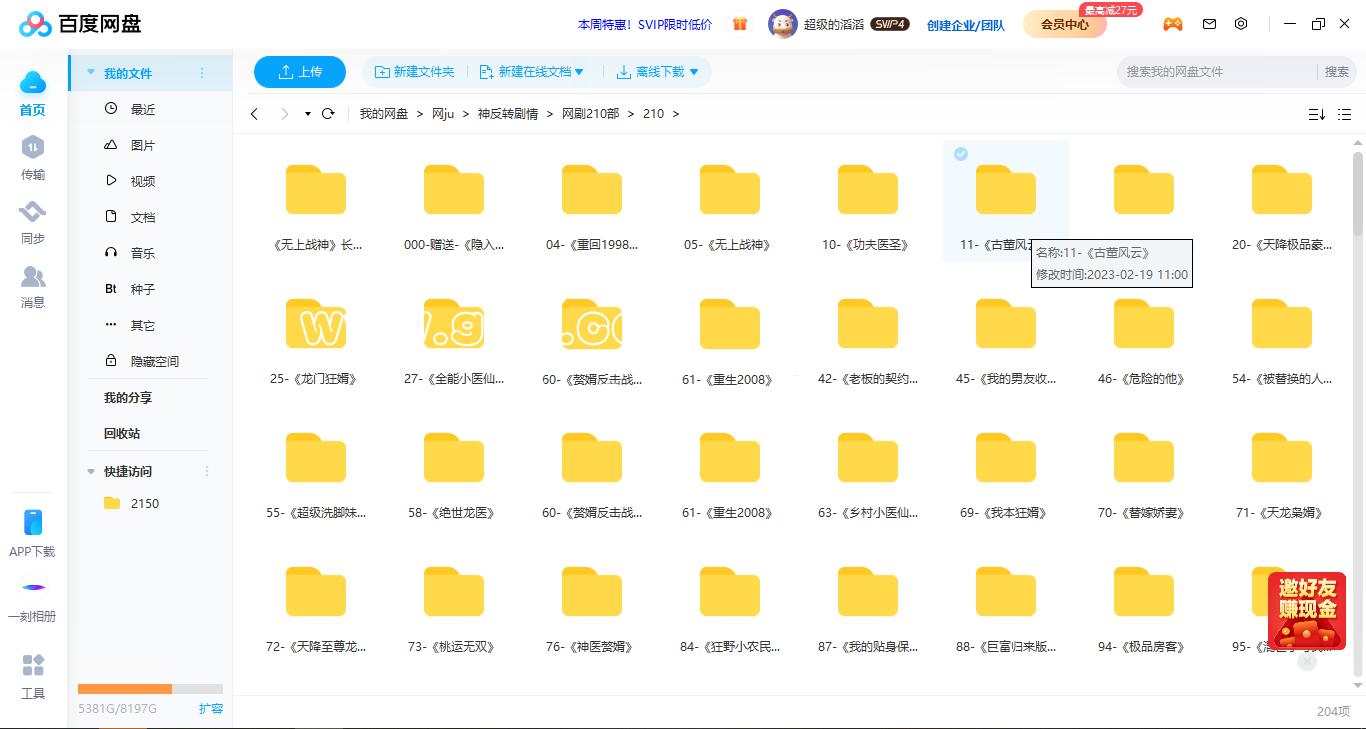Click the 扩容 storage expansion link
Screen dimensions: 1366x729
tap(211, 709)
